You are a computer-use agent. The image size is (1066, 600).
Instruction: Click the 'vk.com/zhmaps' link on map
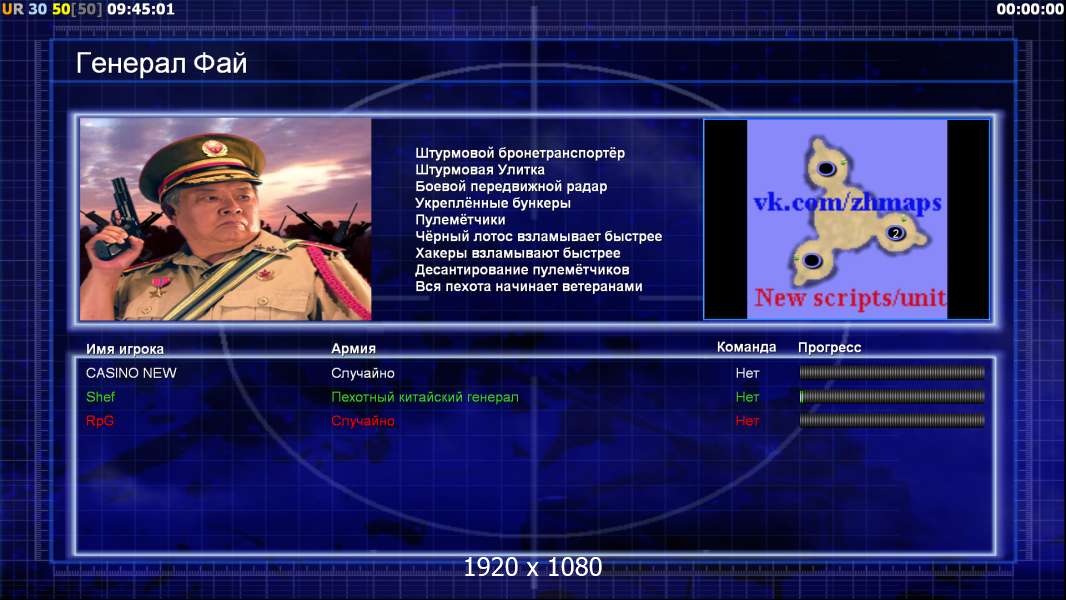[847, 202]
